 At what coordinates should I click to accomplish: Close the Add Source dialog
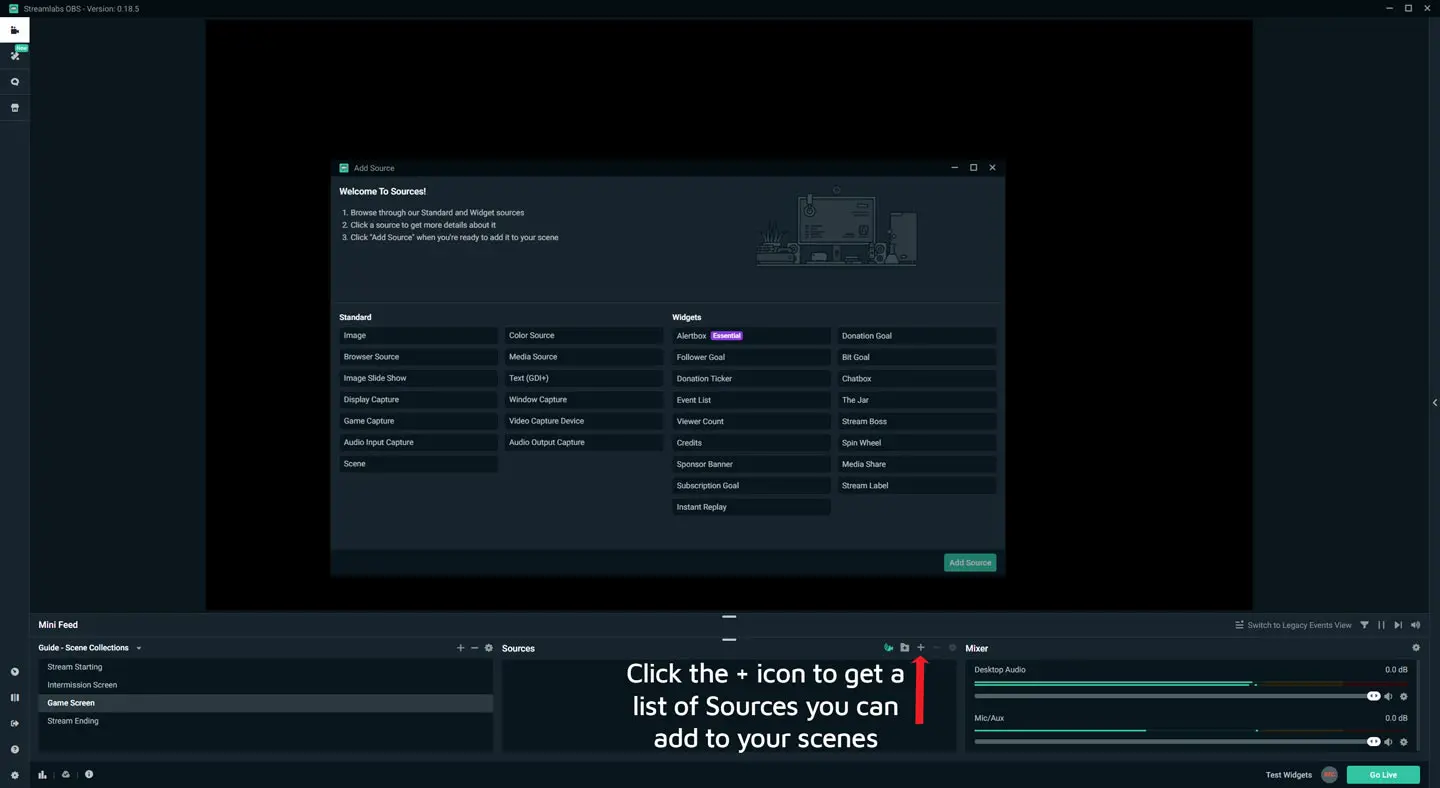point(992,168)
